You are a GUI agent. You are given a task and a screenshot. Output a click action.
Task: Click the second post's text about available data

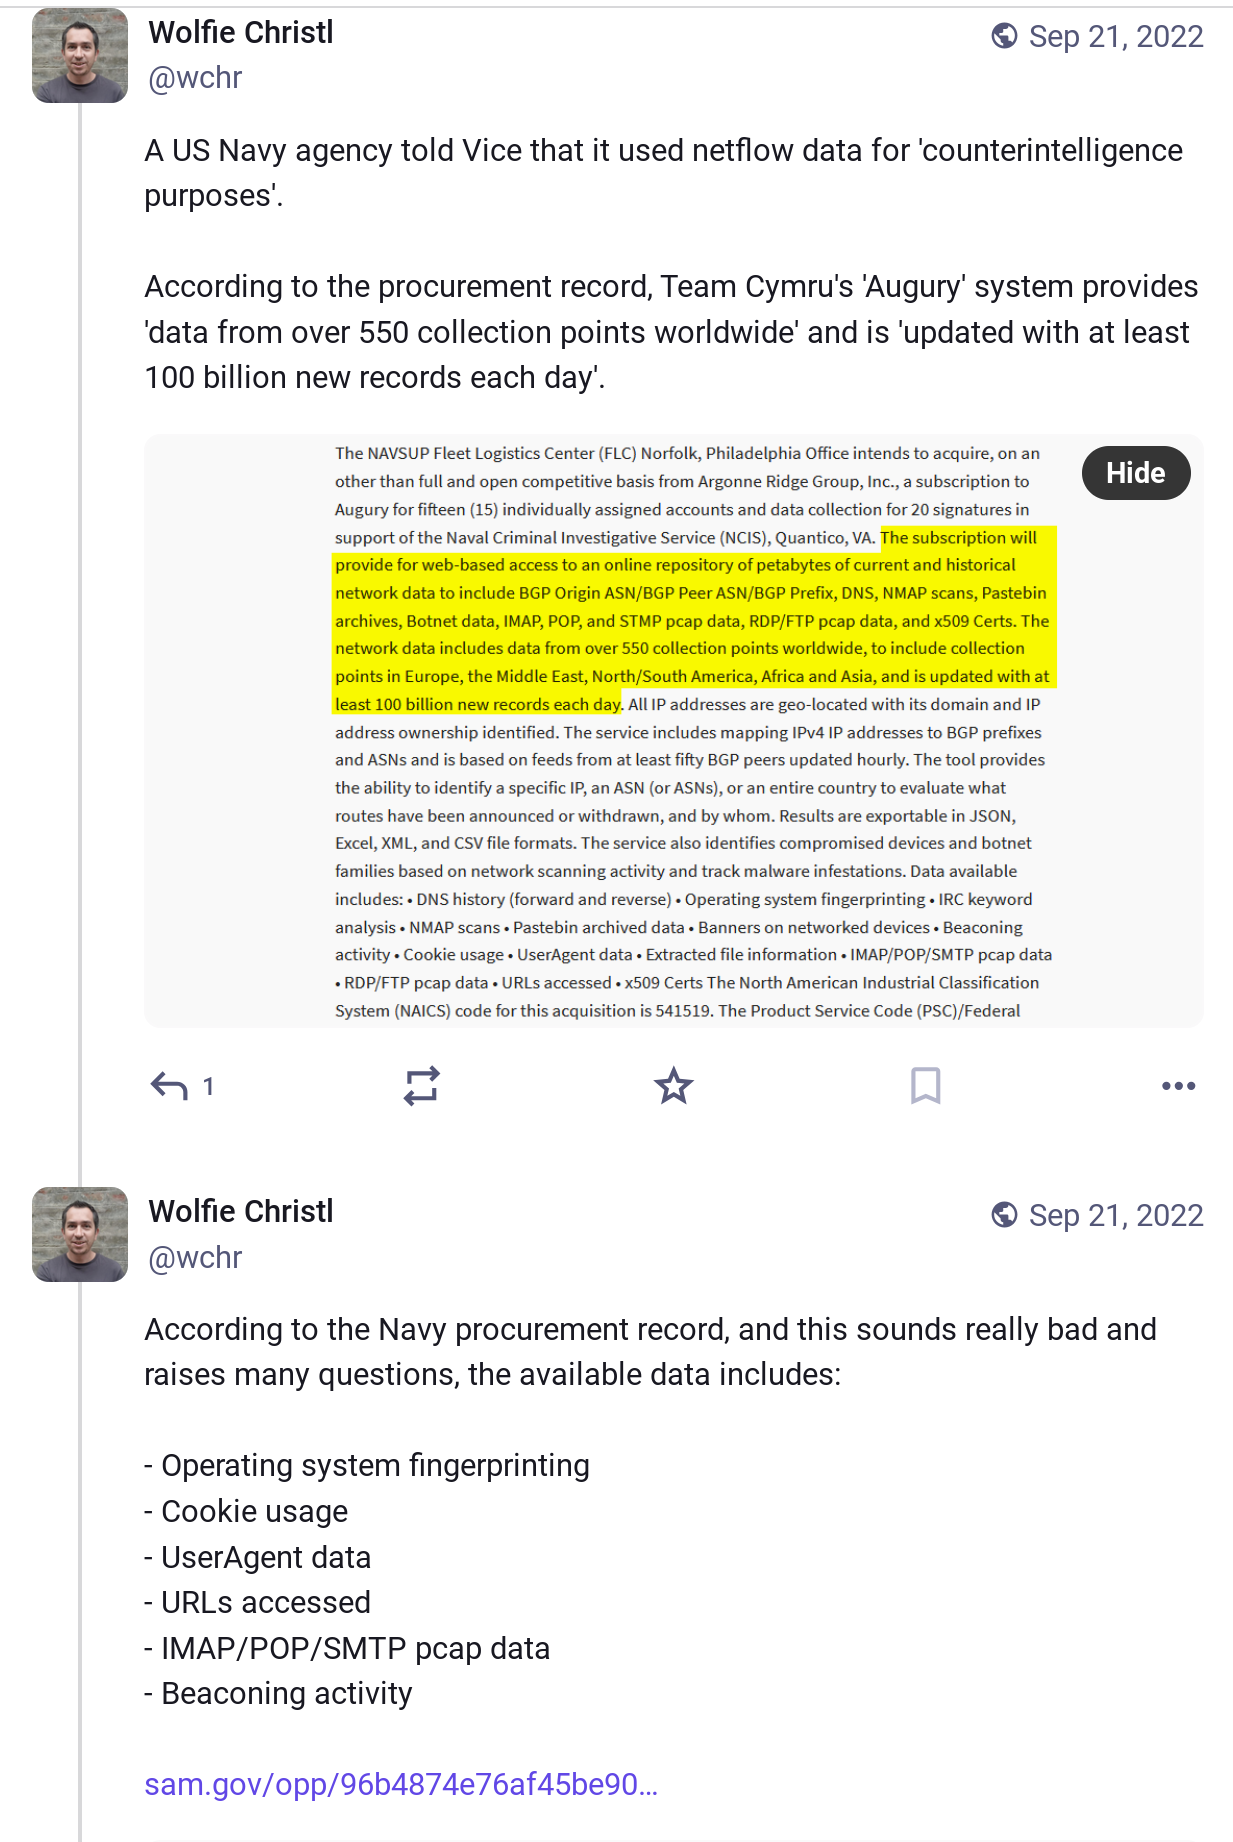650,1352
